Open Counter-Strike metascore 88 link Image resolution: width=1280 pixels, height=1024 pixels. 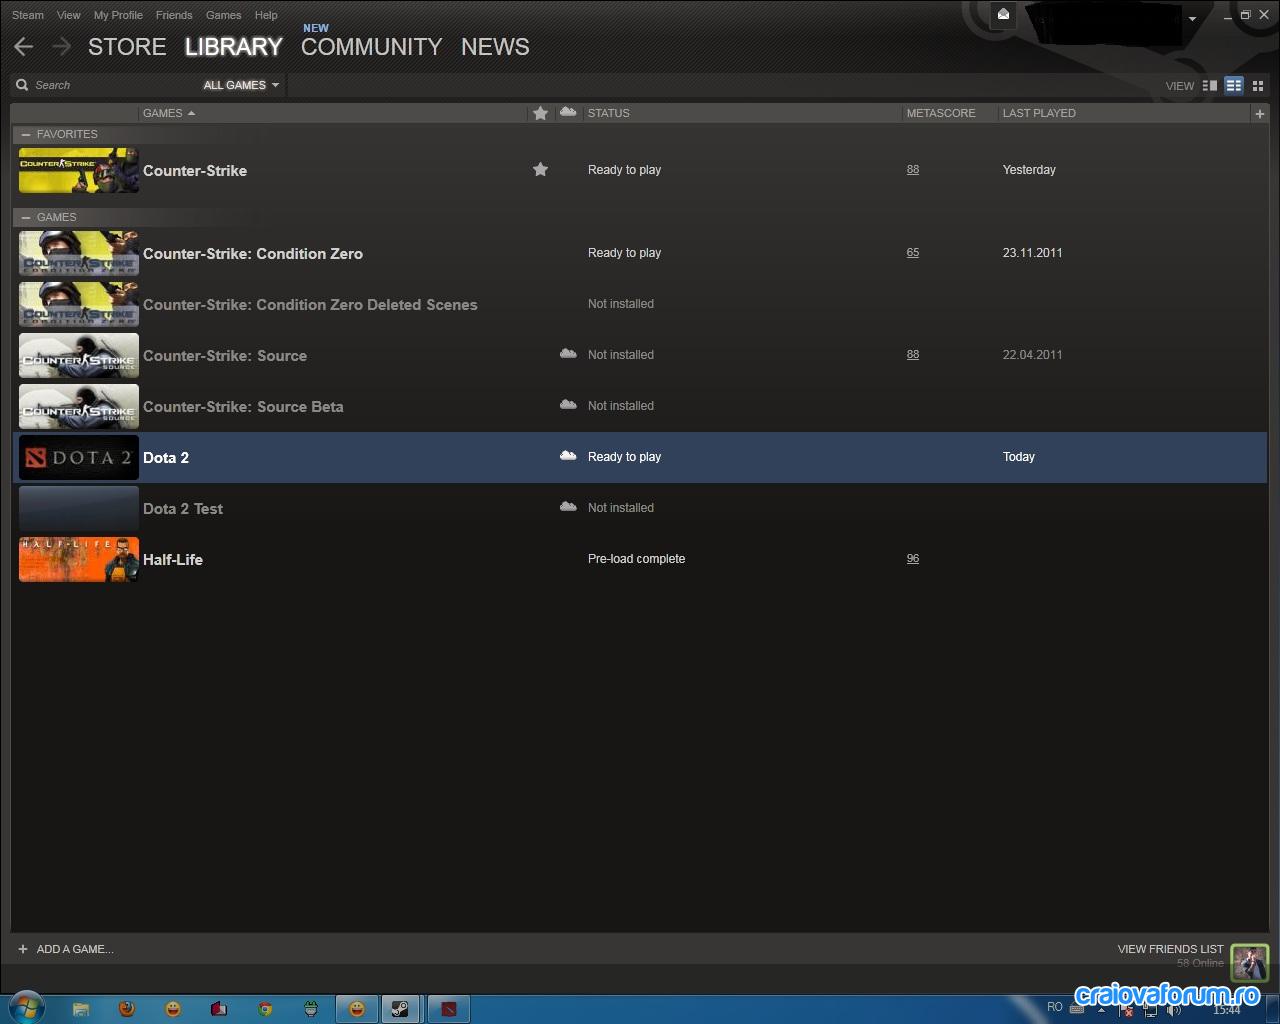913,170
